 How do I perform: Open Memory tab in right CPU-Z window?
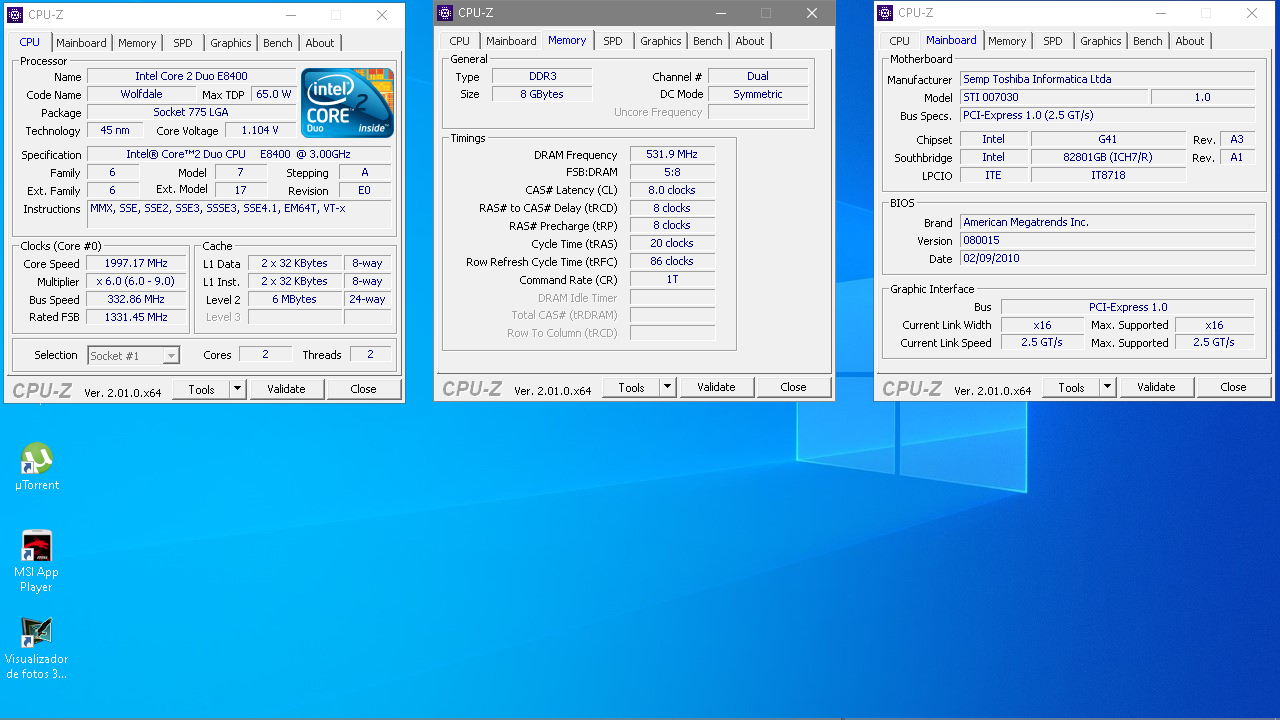tap(1007, 41)
